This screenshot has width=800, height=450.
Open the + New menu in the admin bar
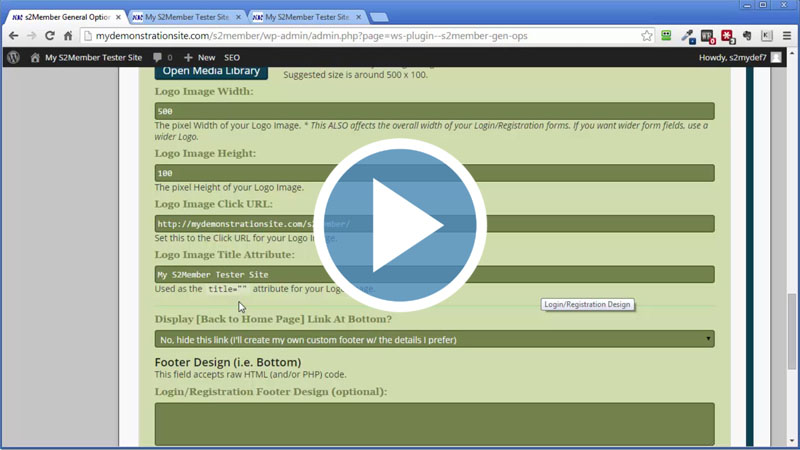(x=199, y=58)
